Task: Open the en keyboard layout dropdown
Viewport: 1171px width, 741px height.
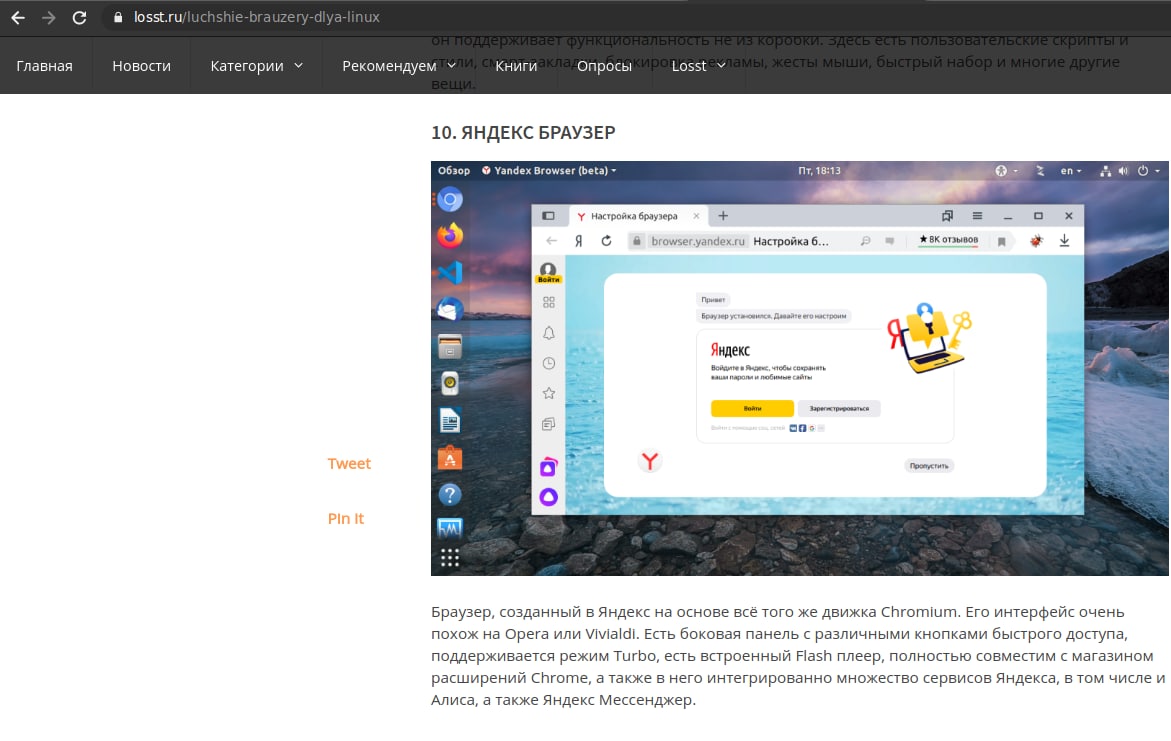Action: pyautogui.click(x=1071, y=170)
